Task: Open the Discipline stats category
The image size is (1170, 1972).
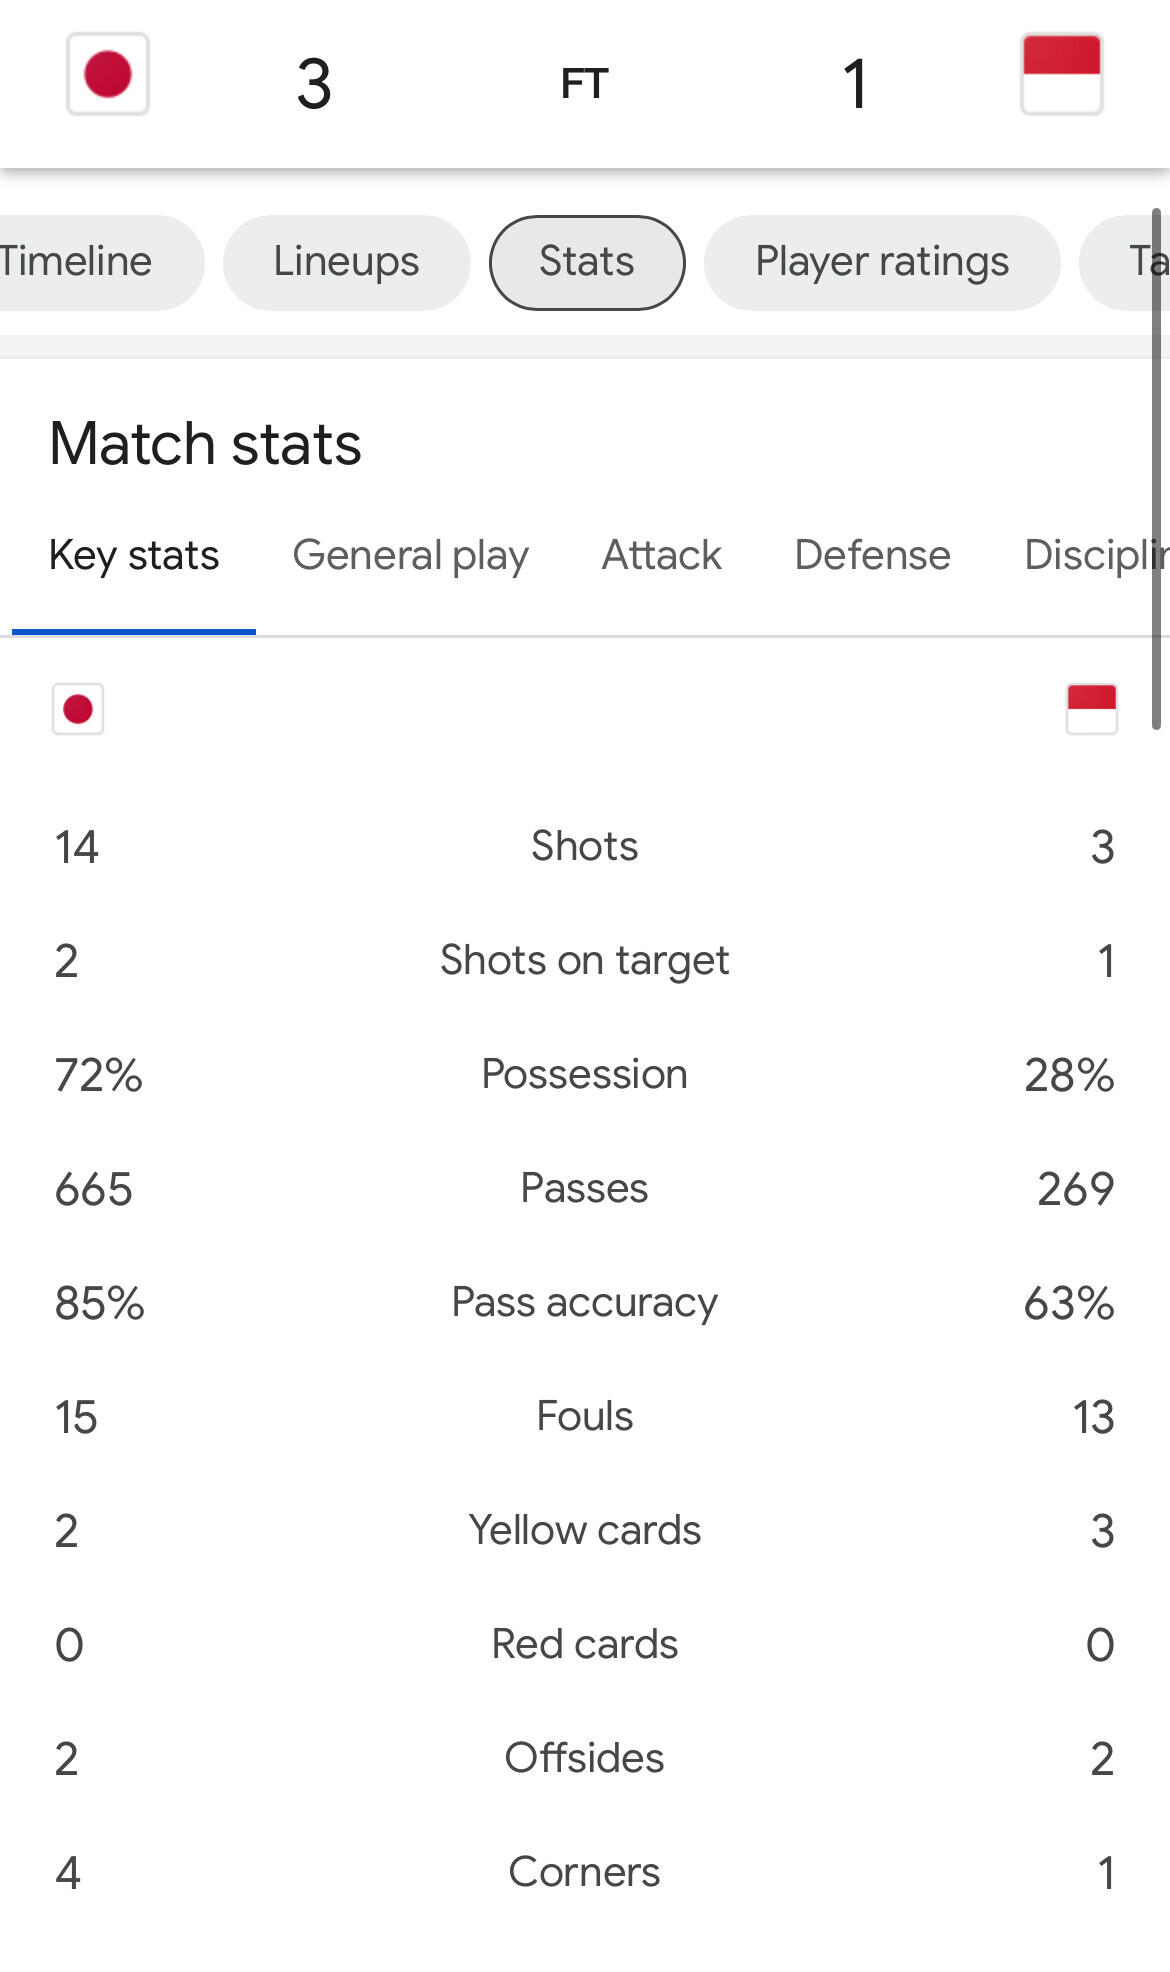Action: point(1093,556)
